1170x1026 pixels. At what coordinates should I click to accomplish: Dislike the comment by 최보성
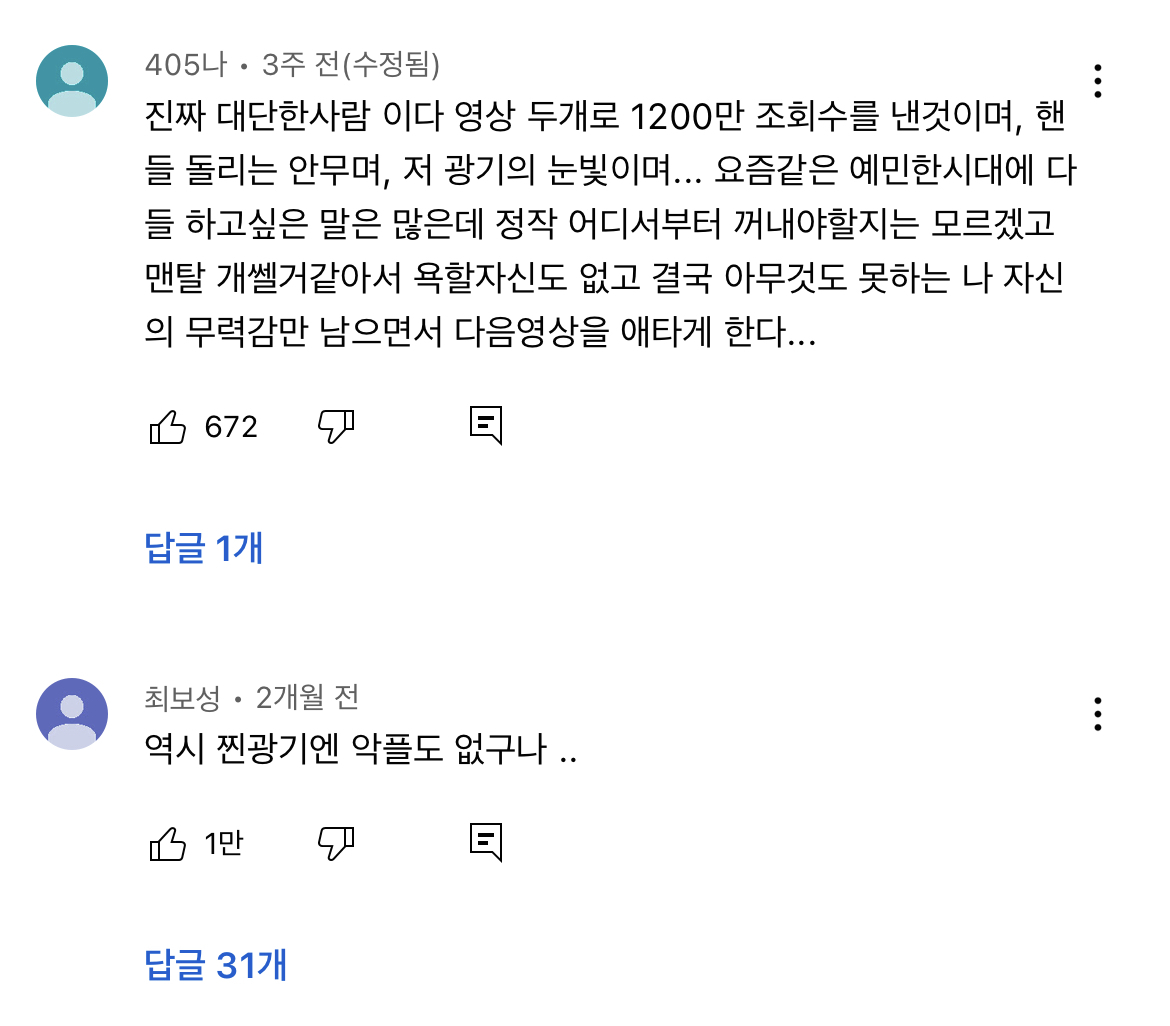pos(336,844)
